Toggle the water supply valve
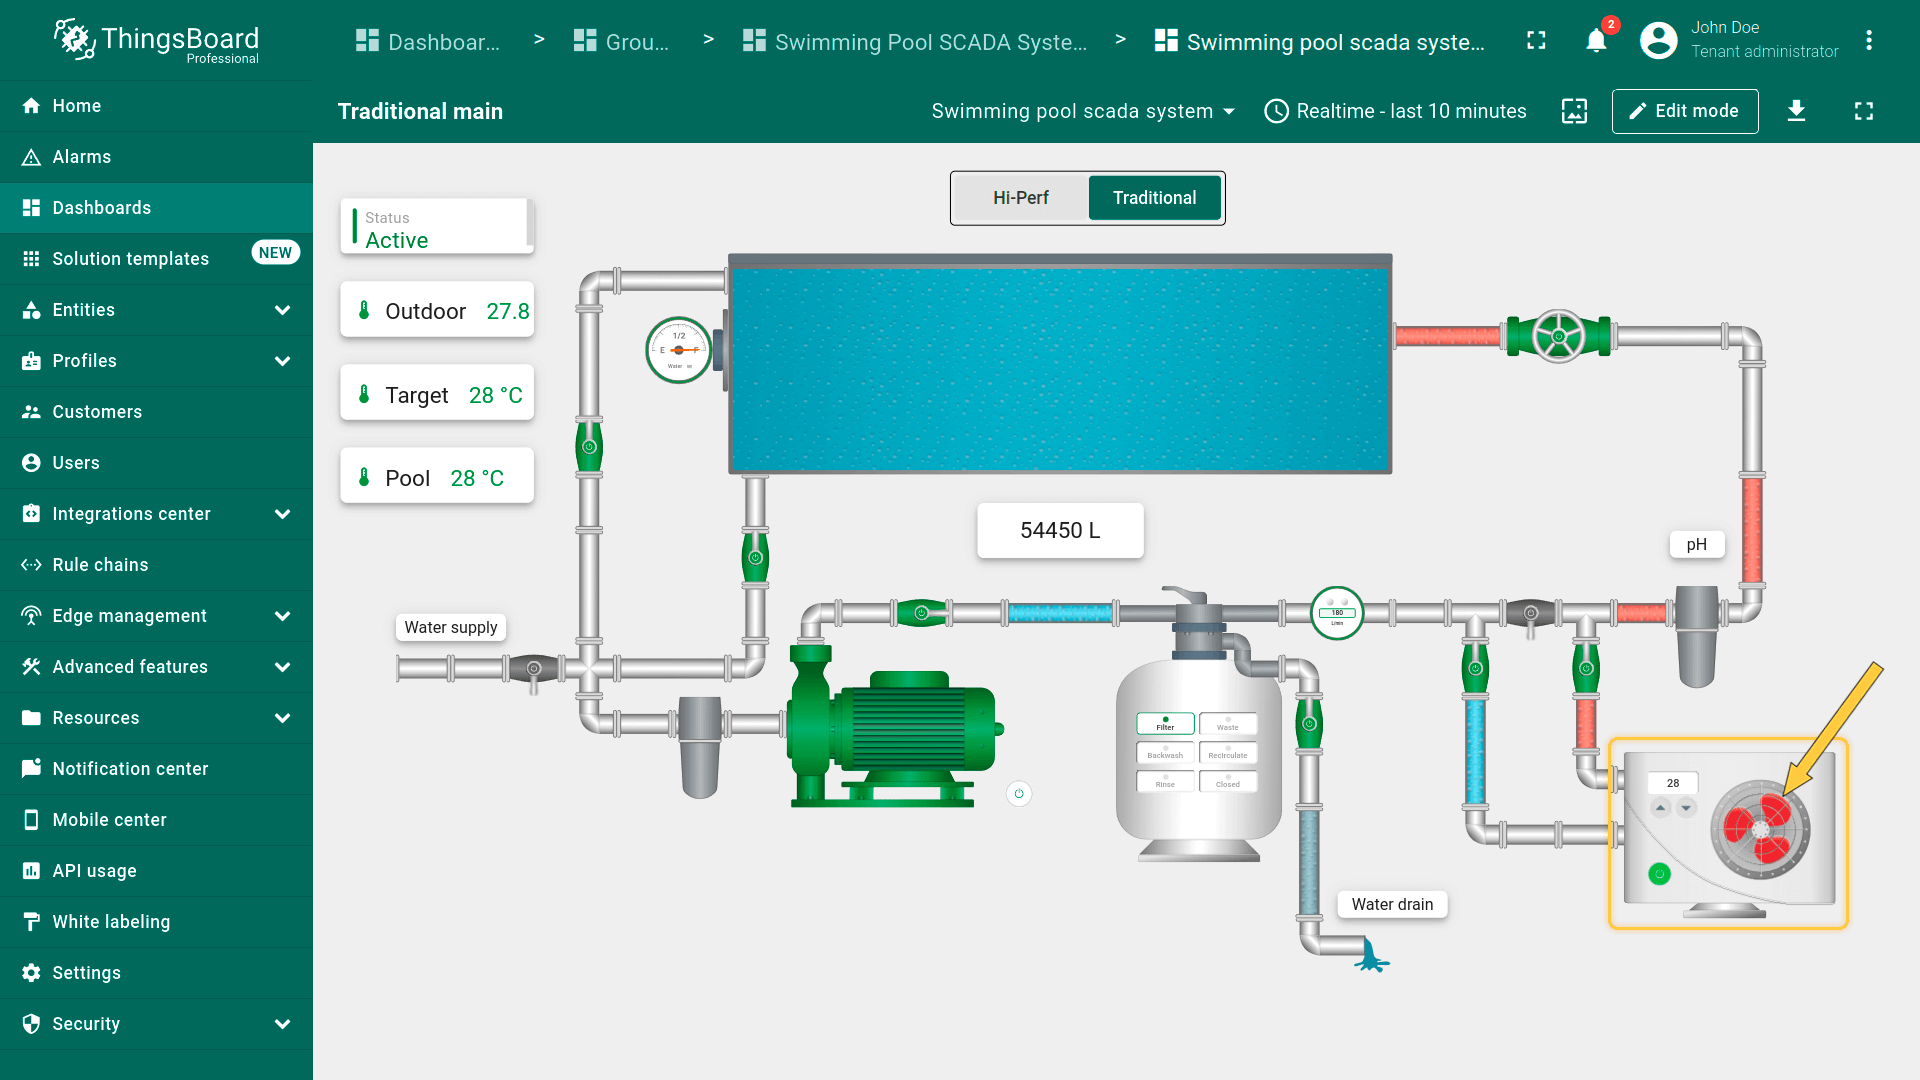This screenshot has width=1920, height=1080. pos(534,668)
